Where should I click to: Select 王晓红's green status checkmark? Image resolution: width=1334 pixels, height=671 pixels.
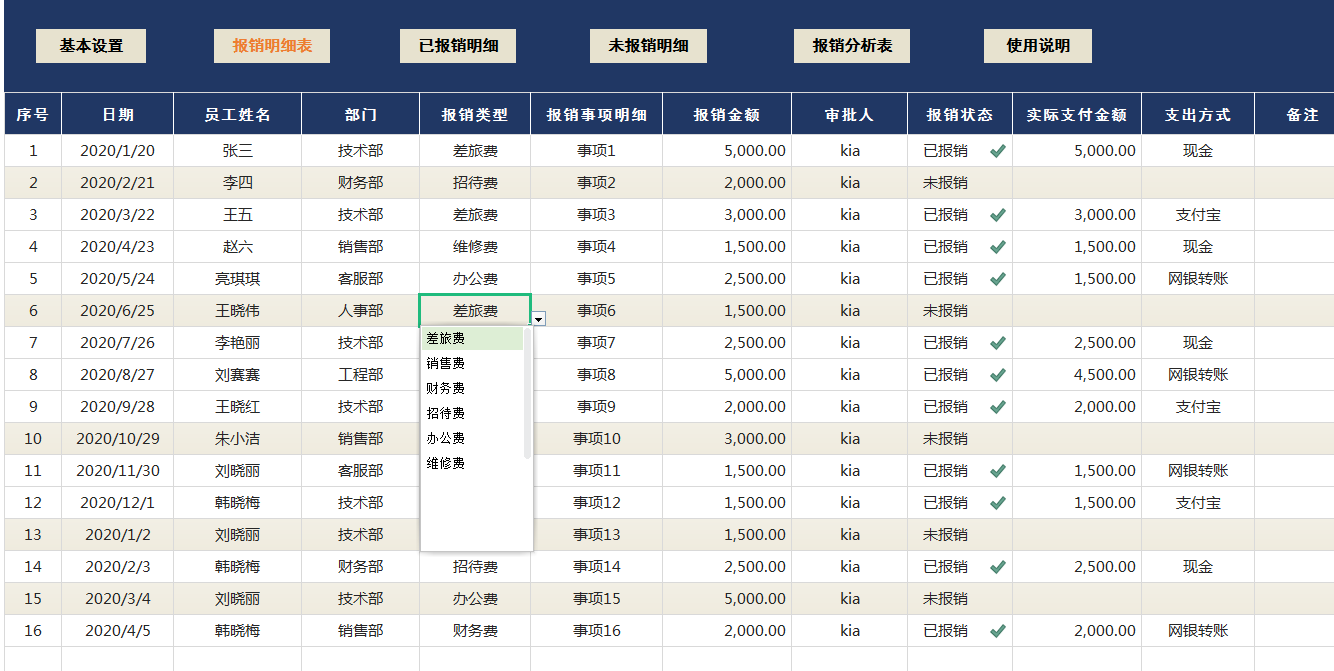996,406
